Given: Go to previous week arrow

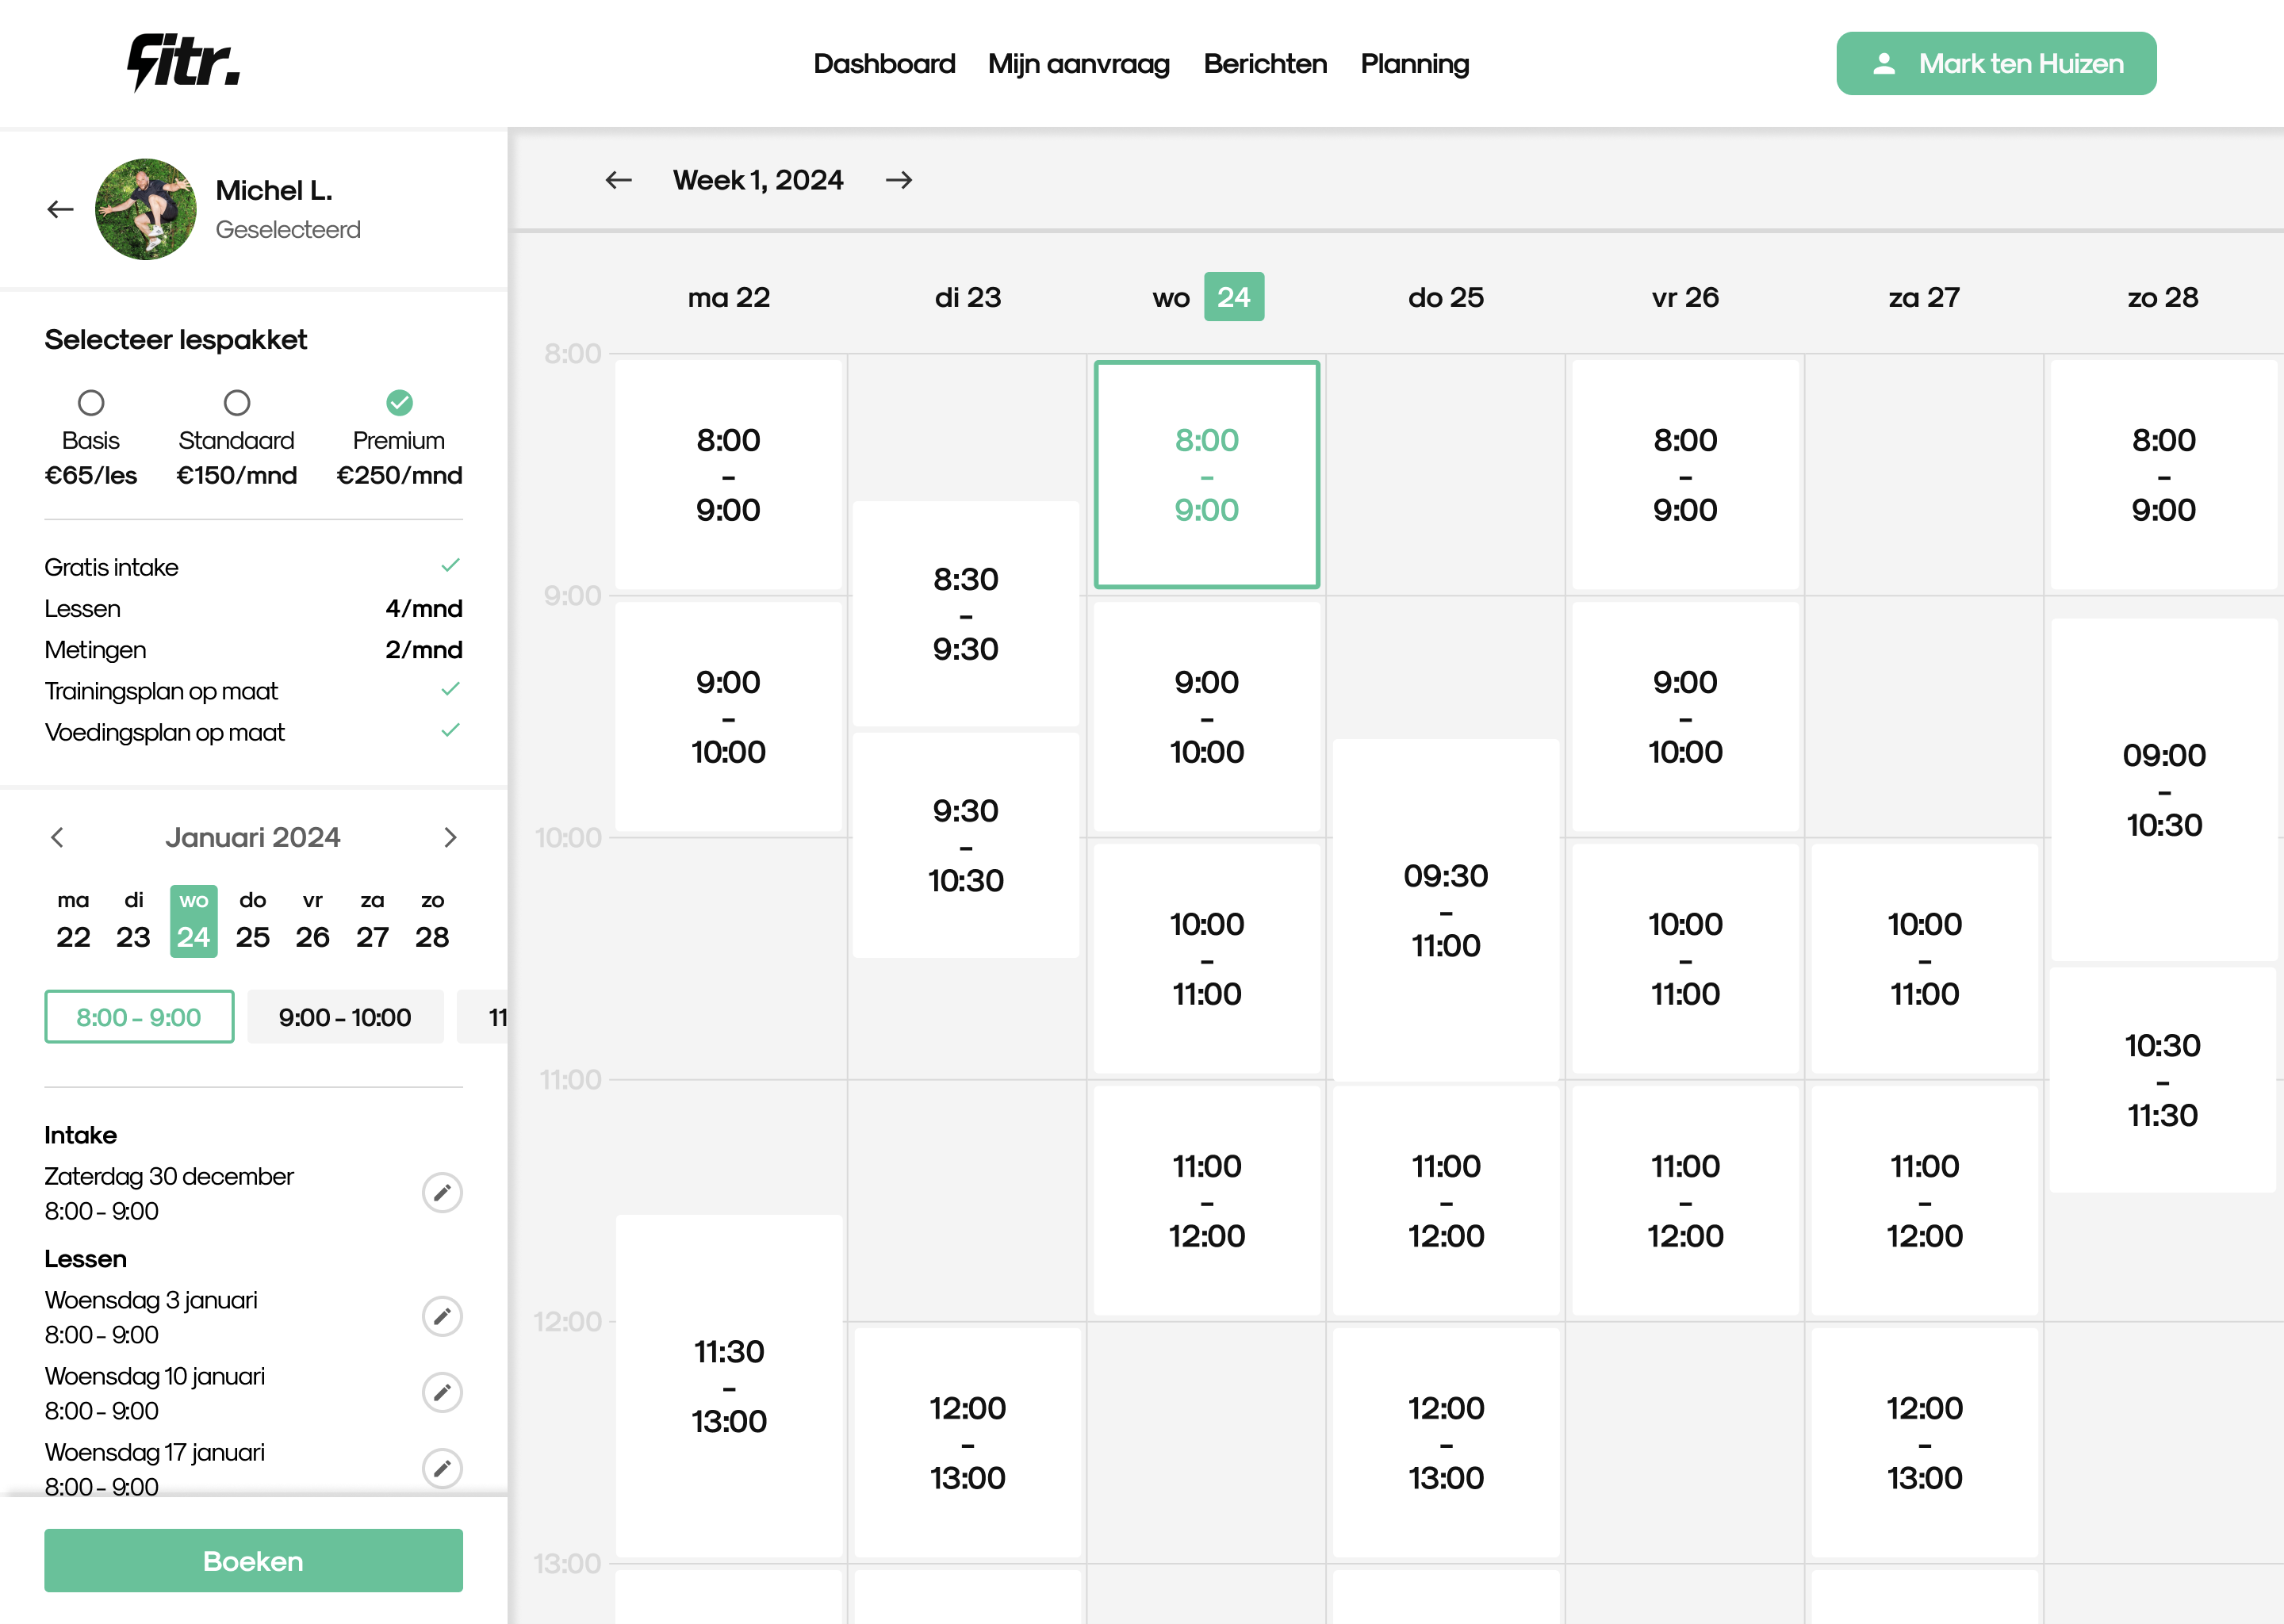Looking at the screenshot, I should (619, 180).
